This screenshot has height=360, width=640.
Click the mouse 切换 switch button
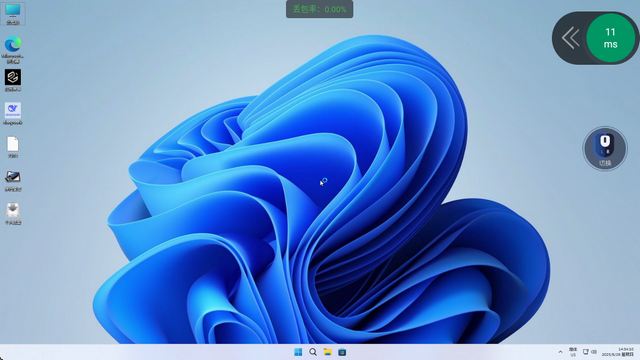pos(605,149)
